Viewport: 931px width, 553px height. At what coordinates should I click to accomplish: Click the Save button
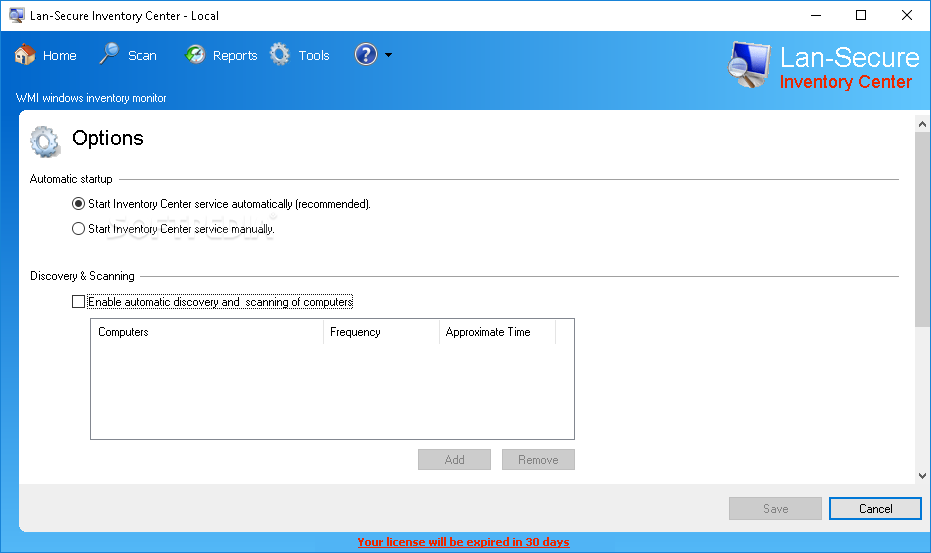[x=775, y=508]
